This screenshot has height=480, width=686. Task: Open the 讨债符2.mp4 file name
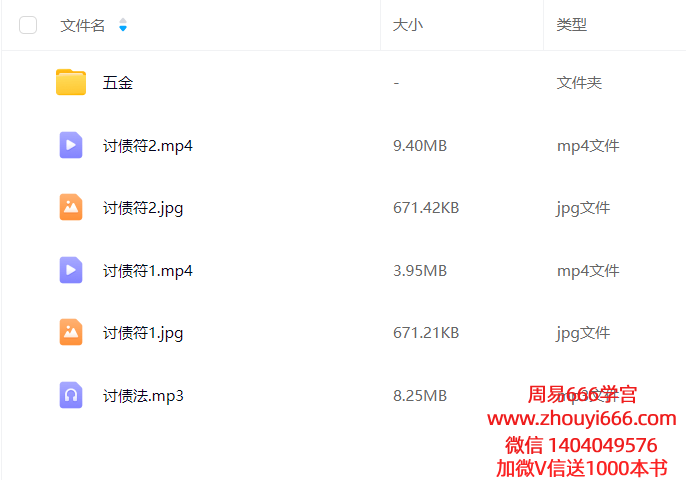(x=148, y=146)
